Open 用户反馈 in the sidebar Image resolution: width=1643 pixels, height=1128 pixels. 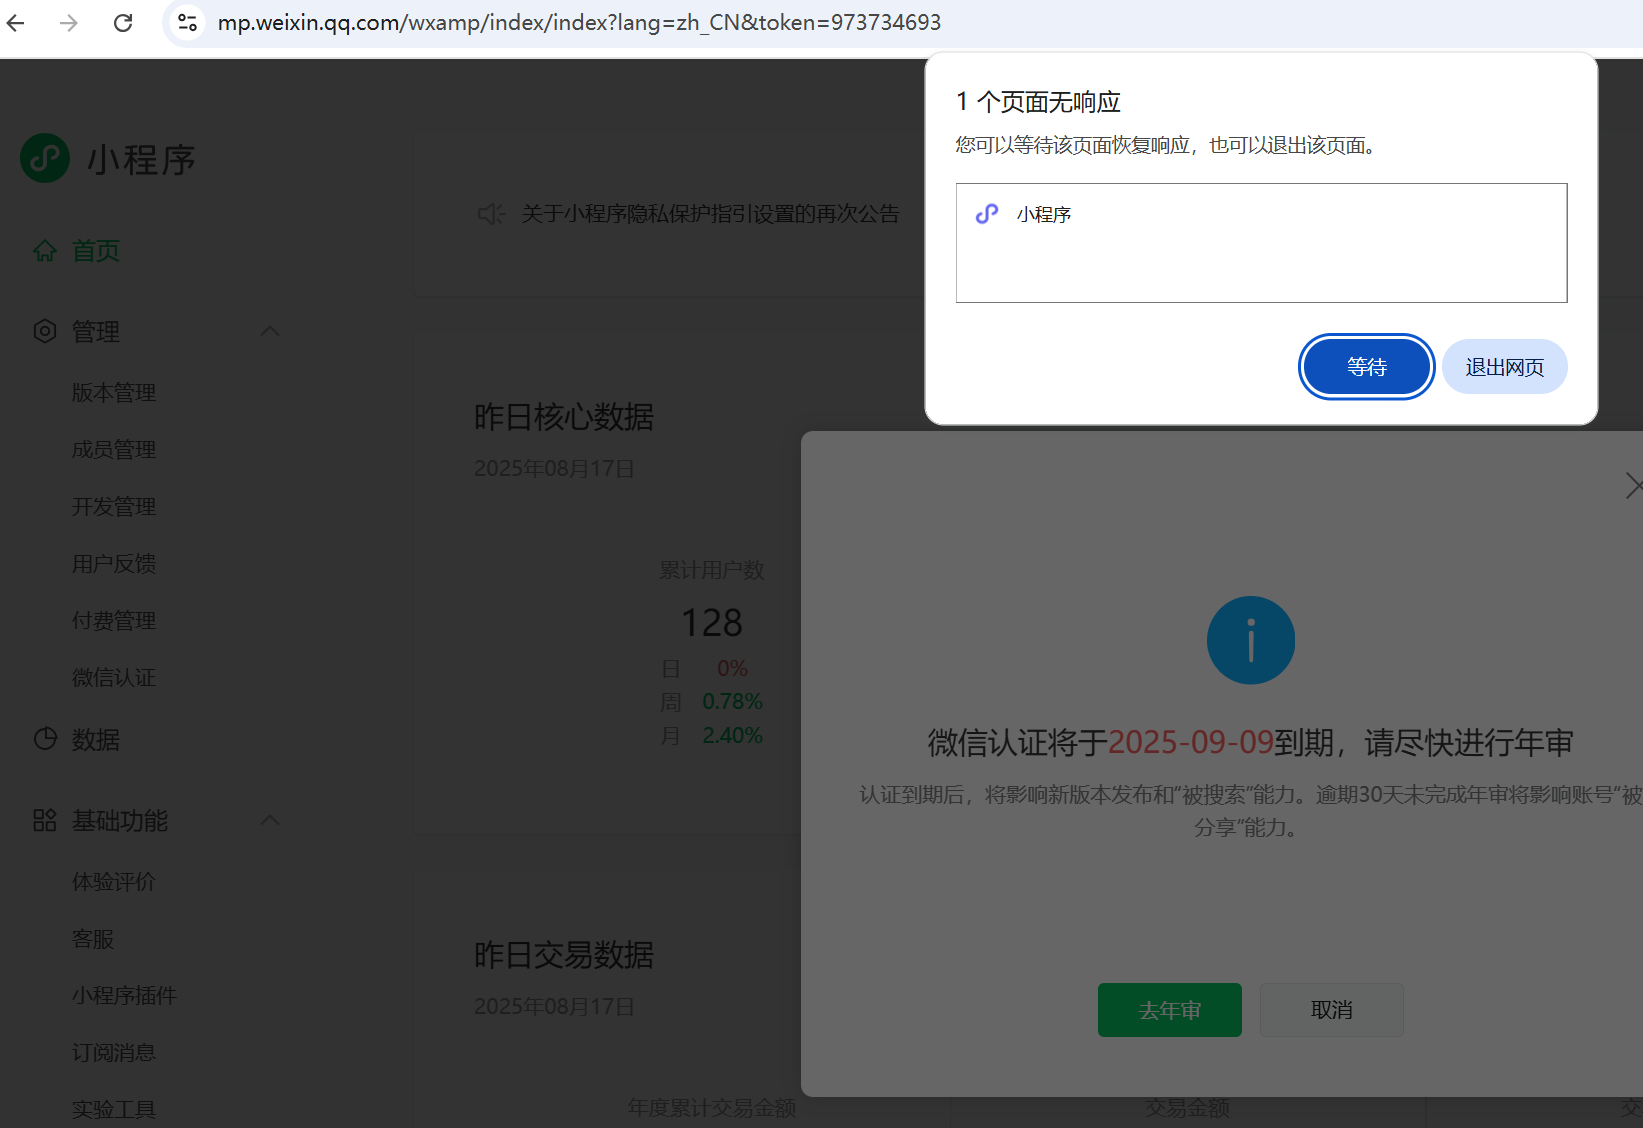pos(114,564)
